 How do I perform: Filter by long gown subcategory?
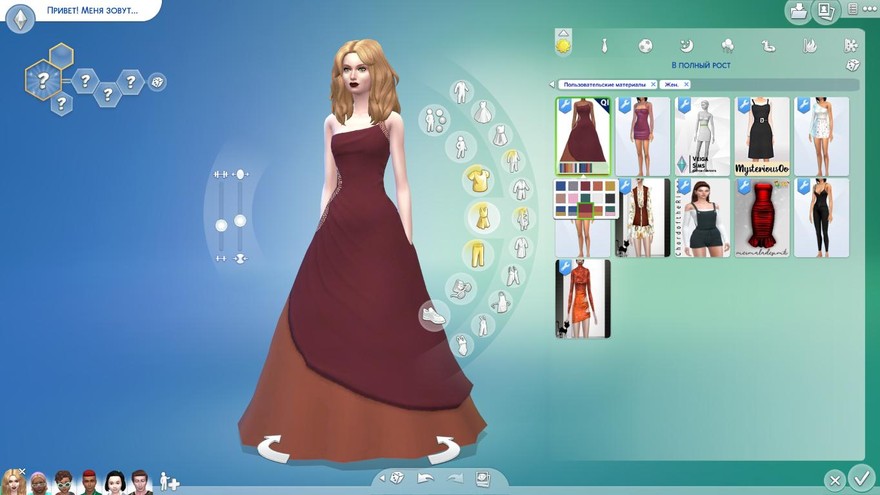pos(483,112)
